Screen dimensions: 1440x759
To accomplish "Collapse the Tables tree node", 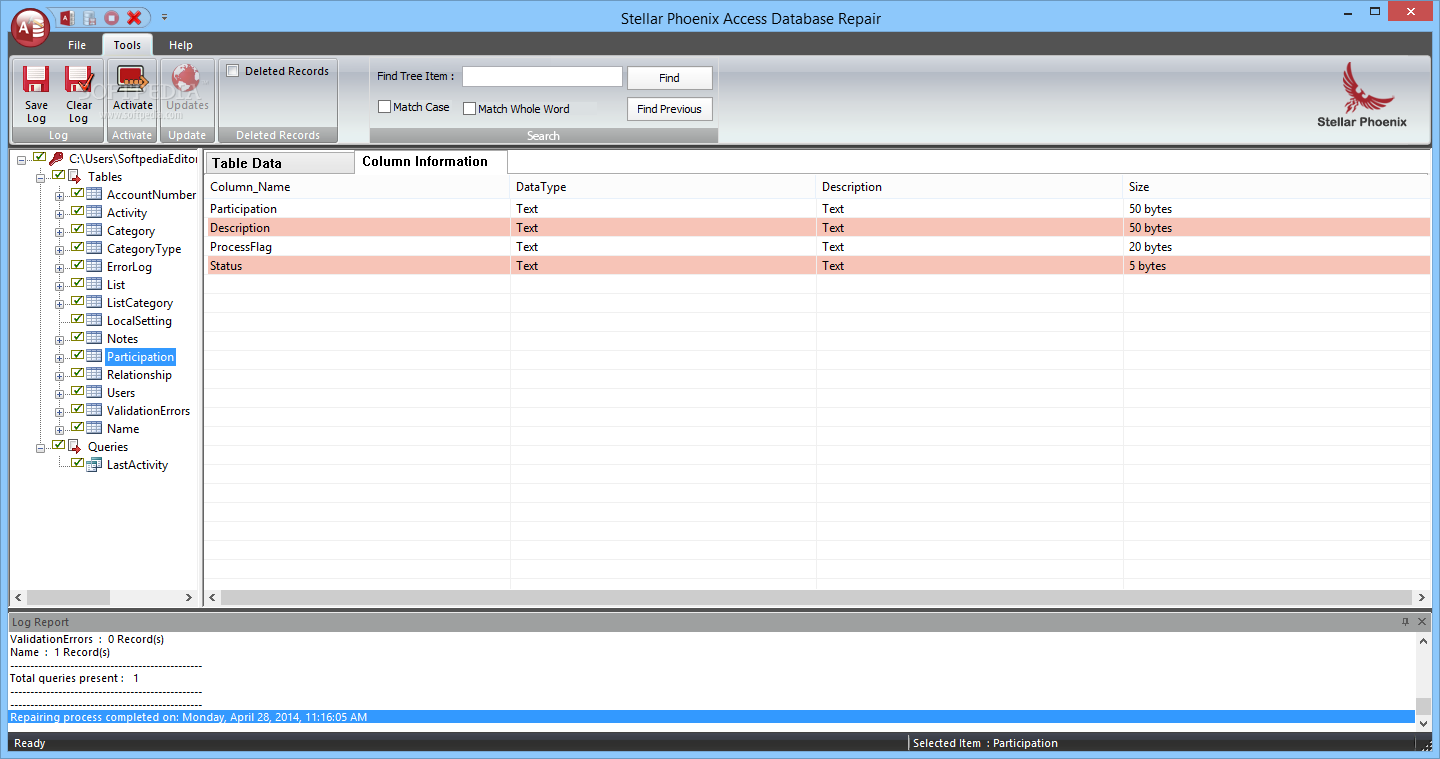I will tap(41, 178).
